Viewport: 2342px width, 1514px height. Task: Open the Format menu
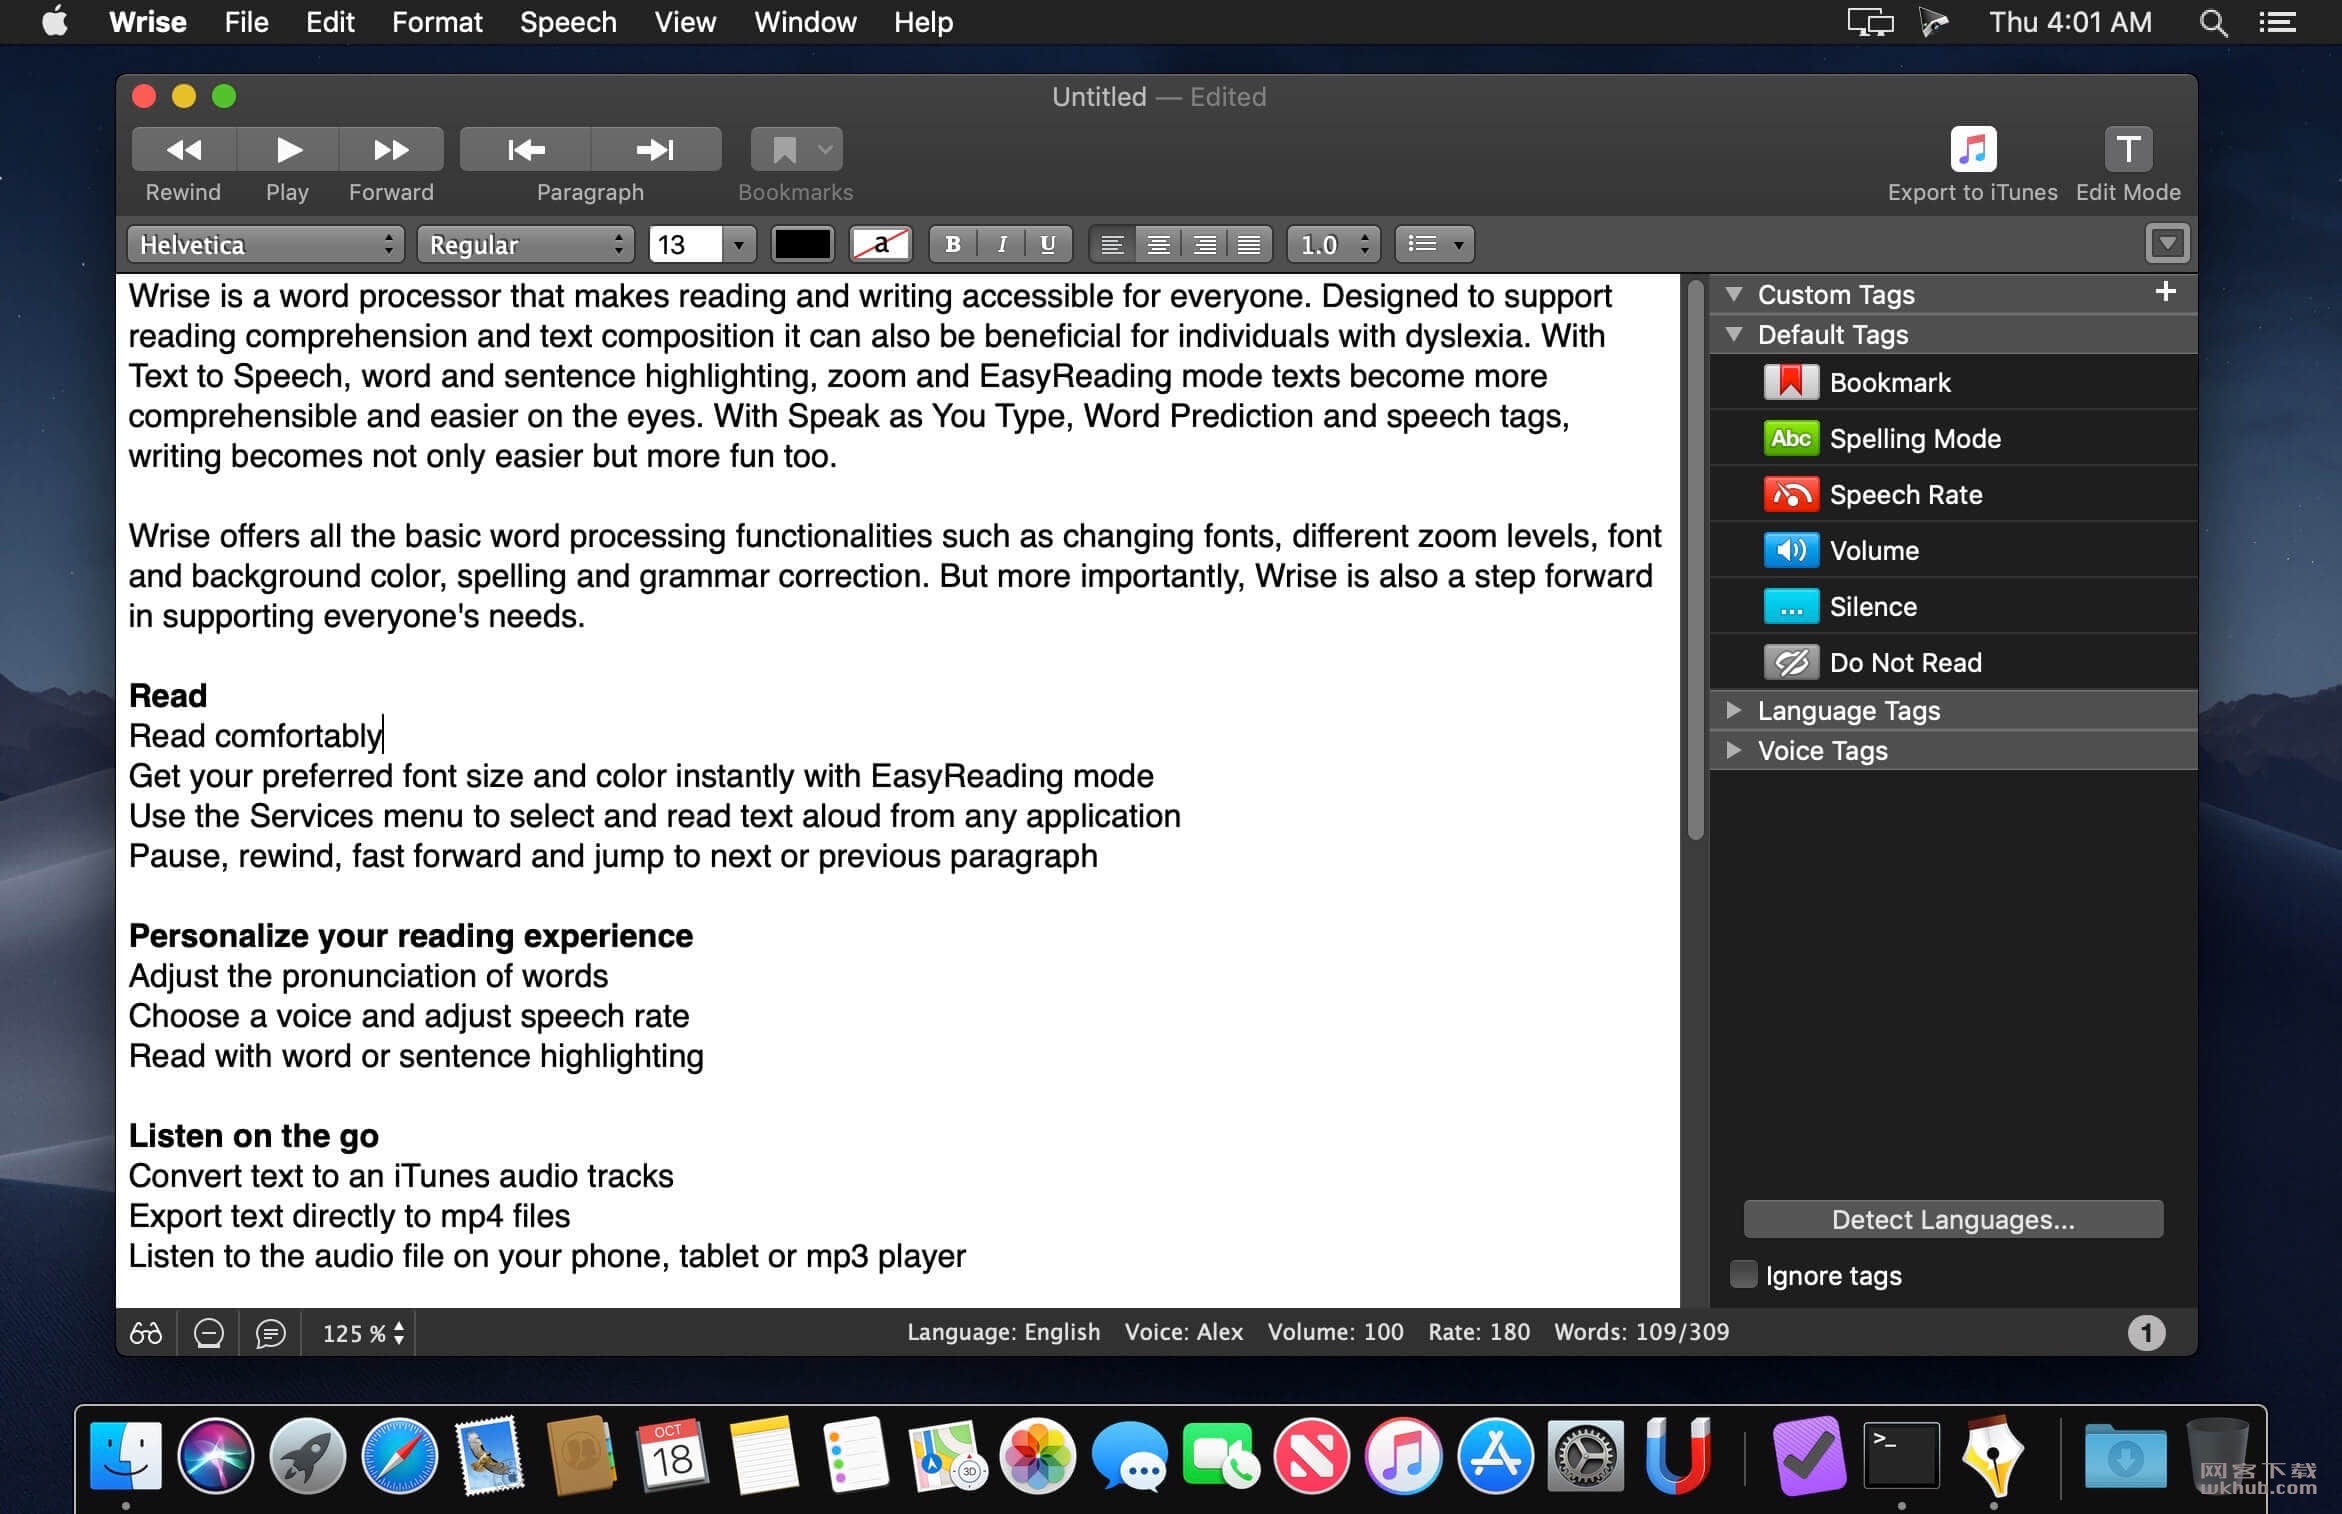[437, 22]
